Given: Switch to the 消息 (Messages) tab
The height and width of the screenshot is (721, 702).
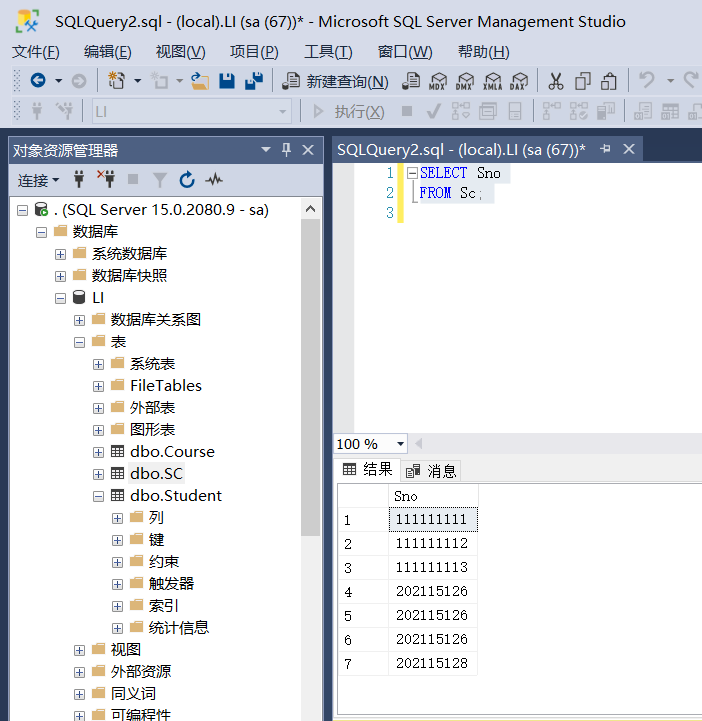Looking at the screenshot, I should point(431,471).
